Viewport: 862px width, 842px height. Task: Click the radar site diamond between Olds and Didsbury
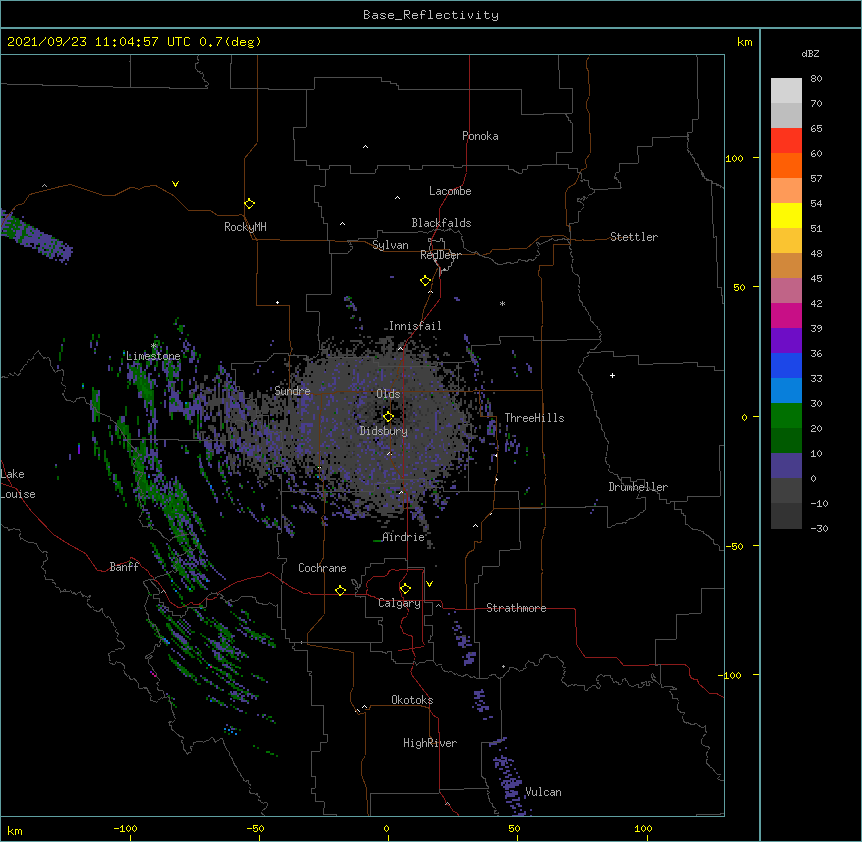click(x=388, y=417)
